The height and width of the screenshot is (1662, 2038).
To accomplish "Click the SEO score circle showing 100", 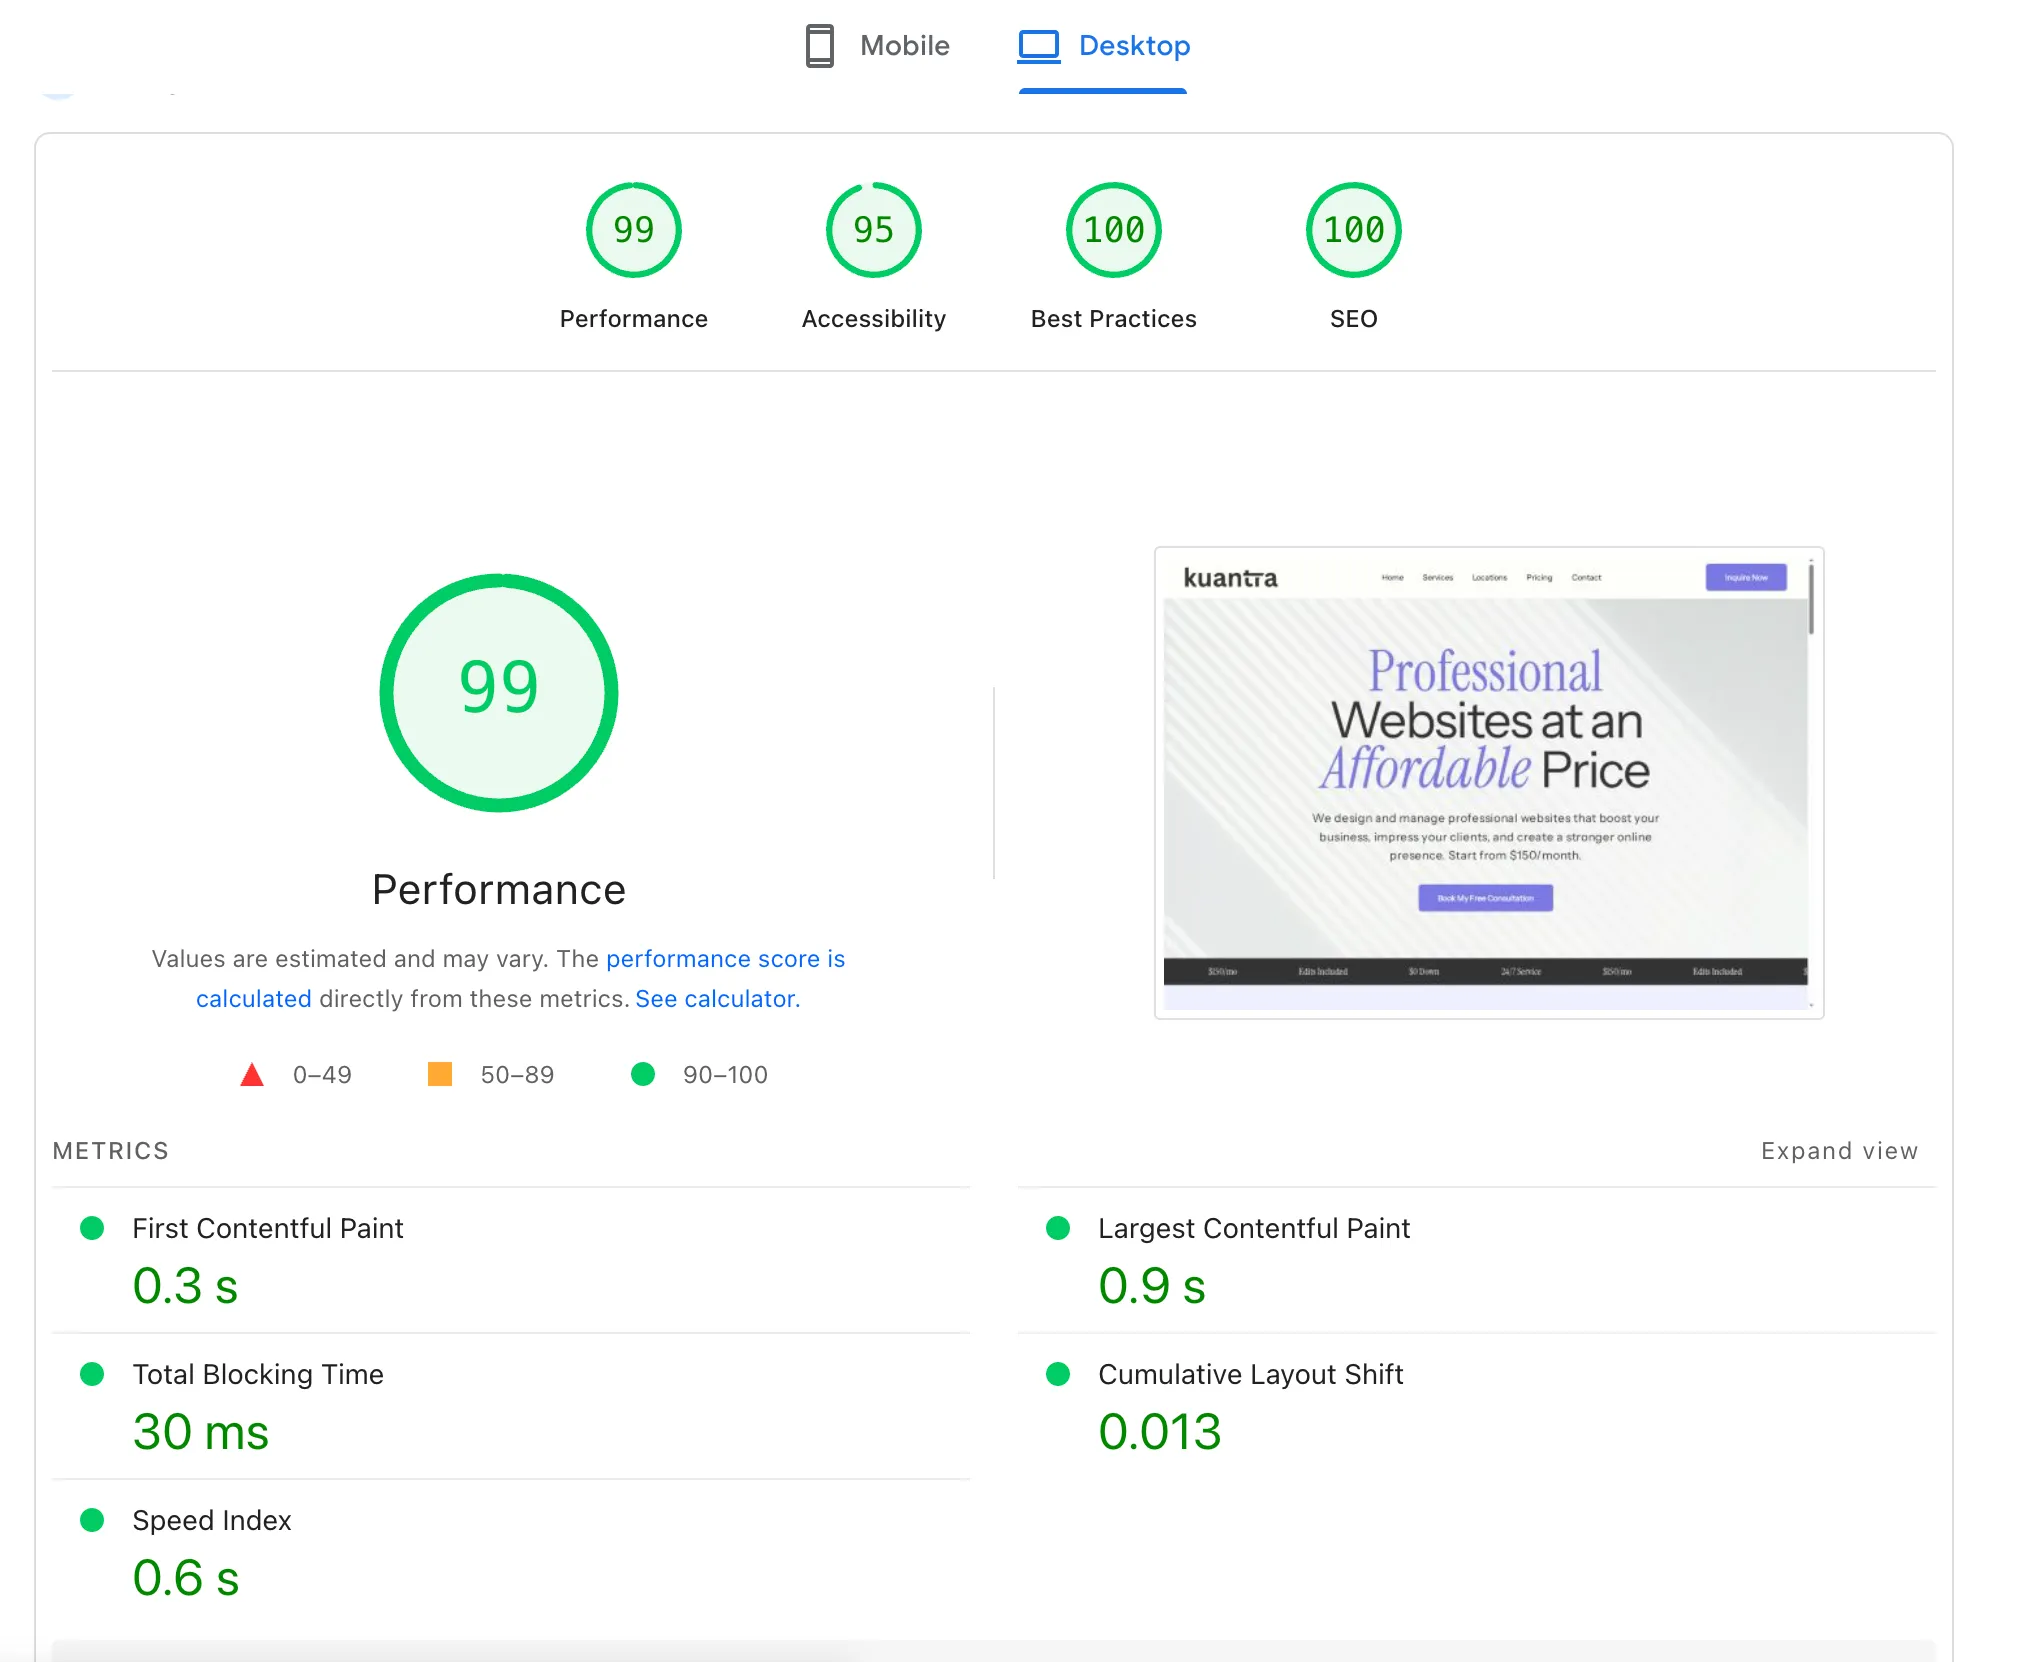I will 1353,230.
